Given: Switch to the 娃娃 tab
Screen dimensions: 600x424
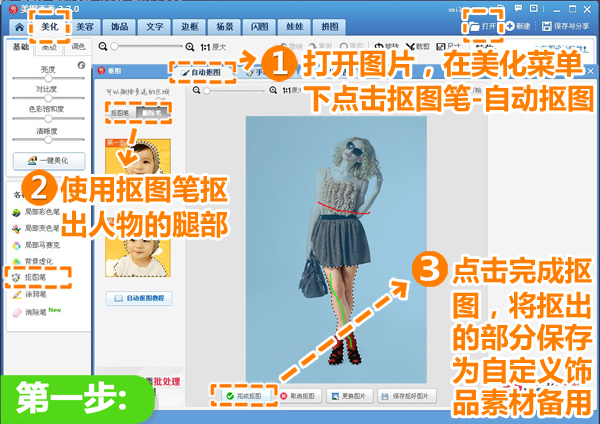Looking at the screenshot, I should [294, 27].
